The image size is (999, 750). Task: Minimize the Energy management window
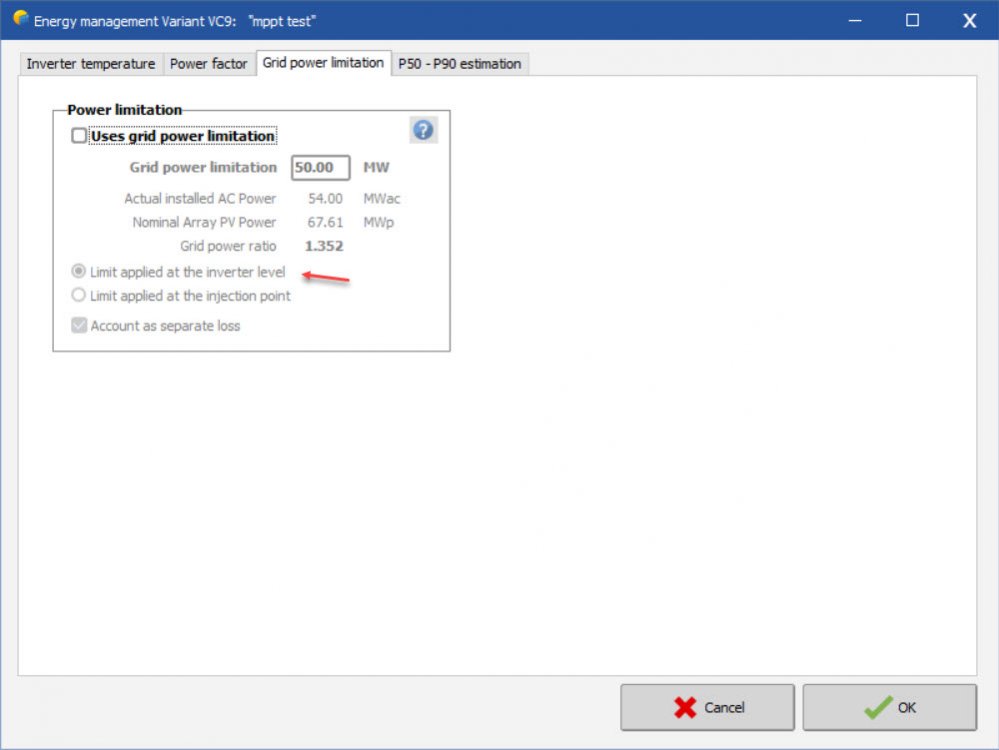[x=855, y=20]
